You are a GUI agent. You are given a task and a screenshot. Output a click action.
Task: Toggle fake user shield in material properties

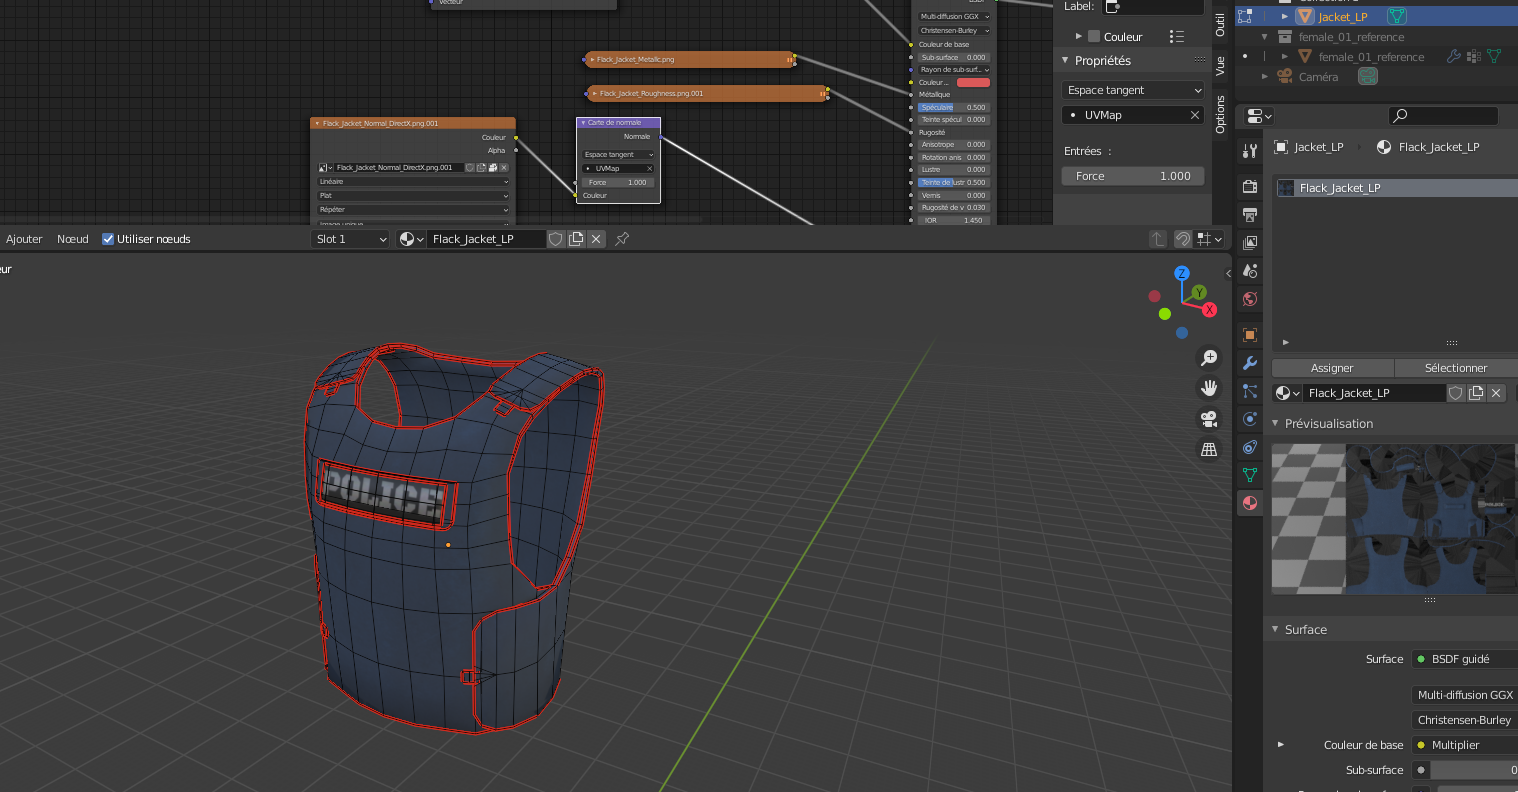(x=1456, y=393)
